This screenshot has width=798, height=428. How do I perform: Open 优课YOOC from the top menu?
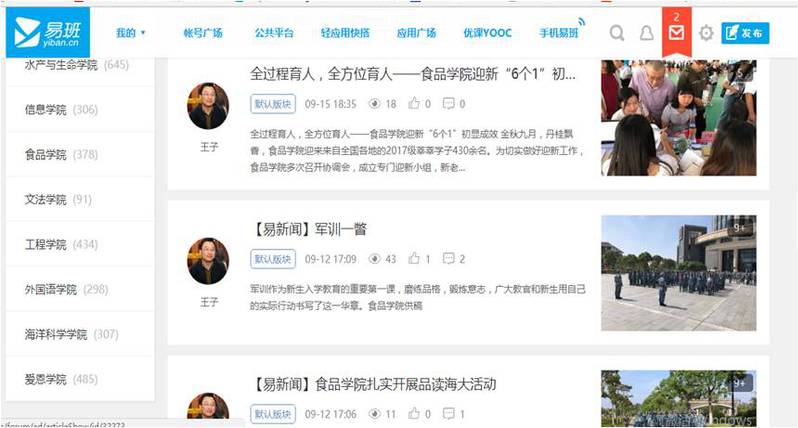pos(487,33)
